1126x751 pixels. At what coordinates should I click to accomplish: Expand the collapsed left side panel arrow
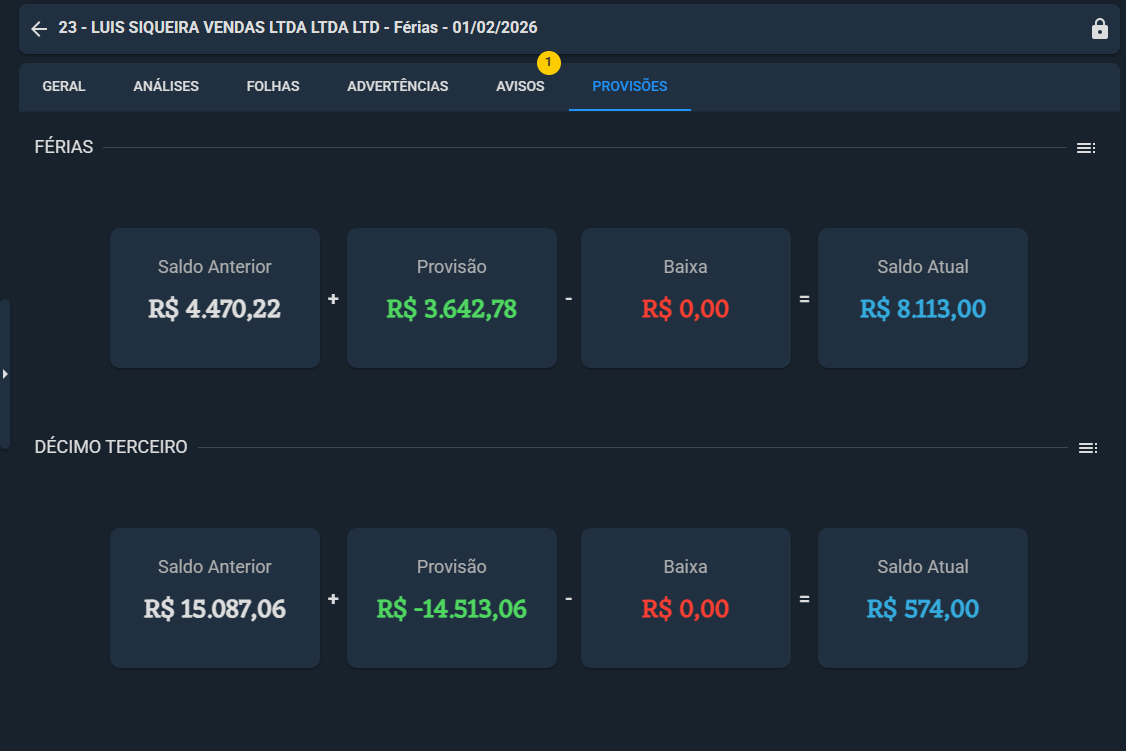click(x=5, y=373)
